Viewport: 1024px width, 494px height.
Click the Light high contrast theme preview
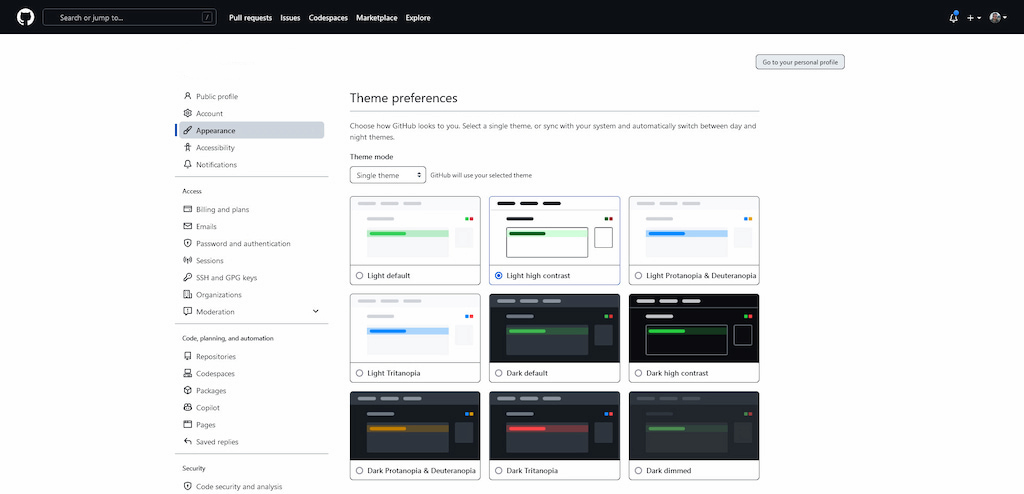point(554,231)
